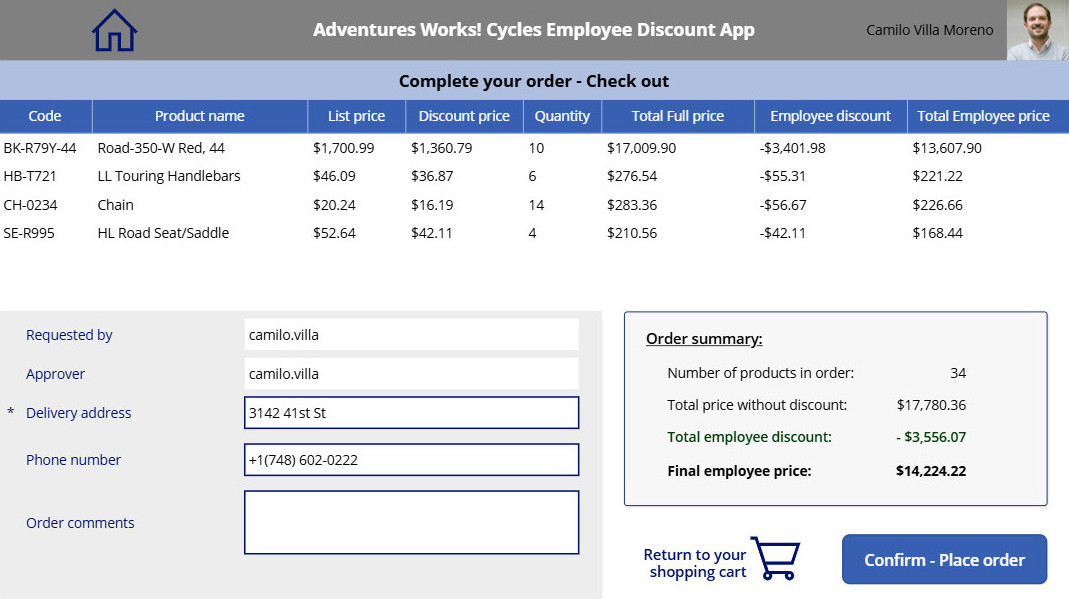Click the Discount price column header
Viewport: 1069px width, 599px height.
click(x=464, y=117)
